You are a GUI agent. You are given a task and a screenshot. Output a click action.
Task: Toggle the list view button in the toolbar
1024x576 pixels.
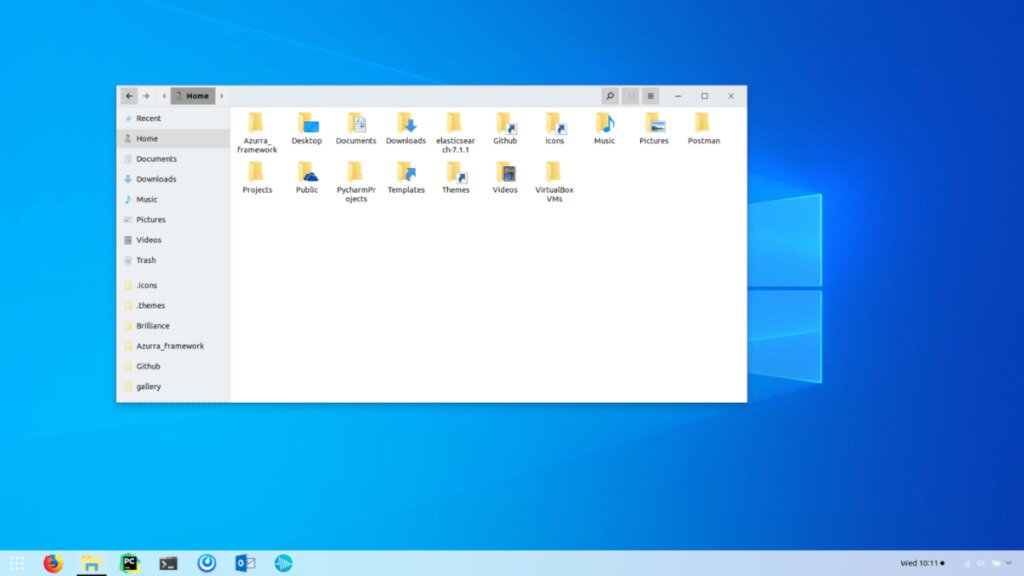631,95
